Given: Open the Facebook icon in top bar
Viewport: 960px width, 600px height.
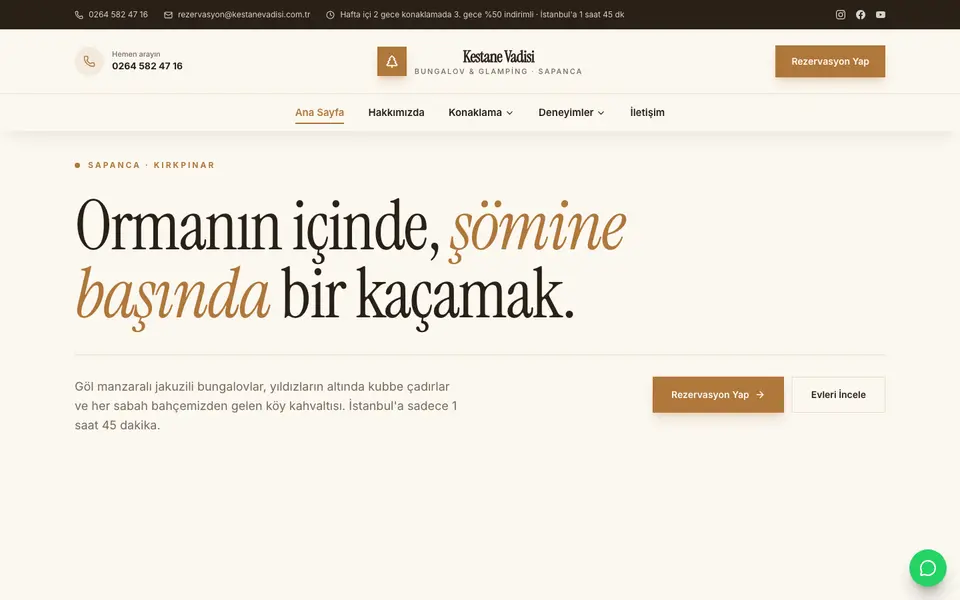Looking at the screenshot, I should click(x=861, y=15).
